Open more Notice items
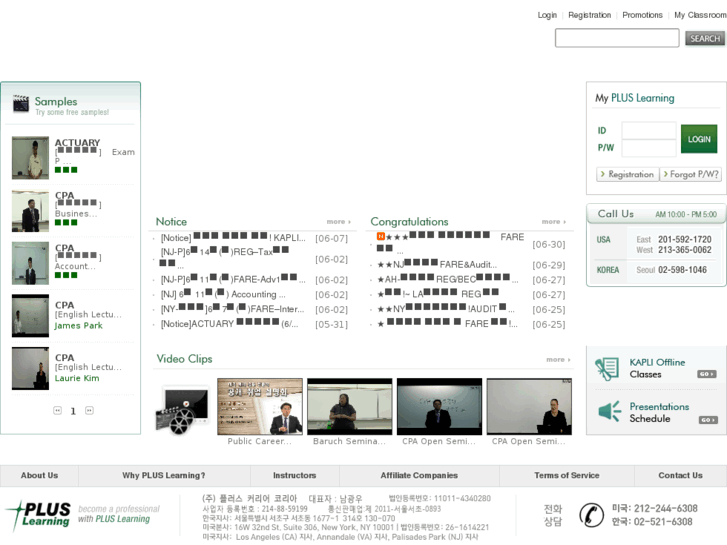 (338, 222)
